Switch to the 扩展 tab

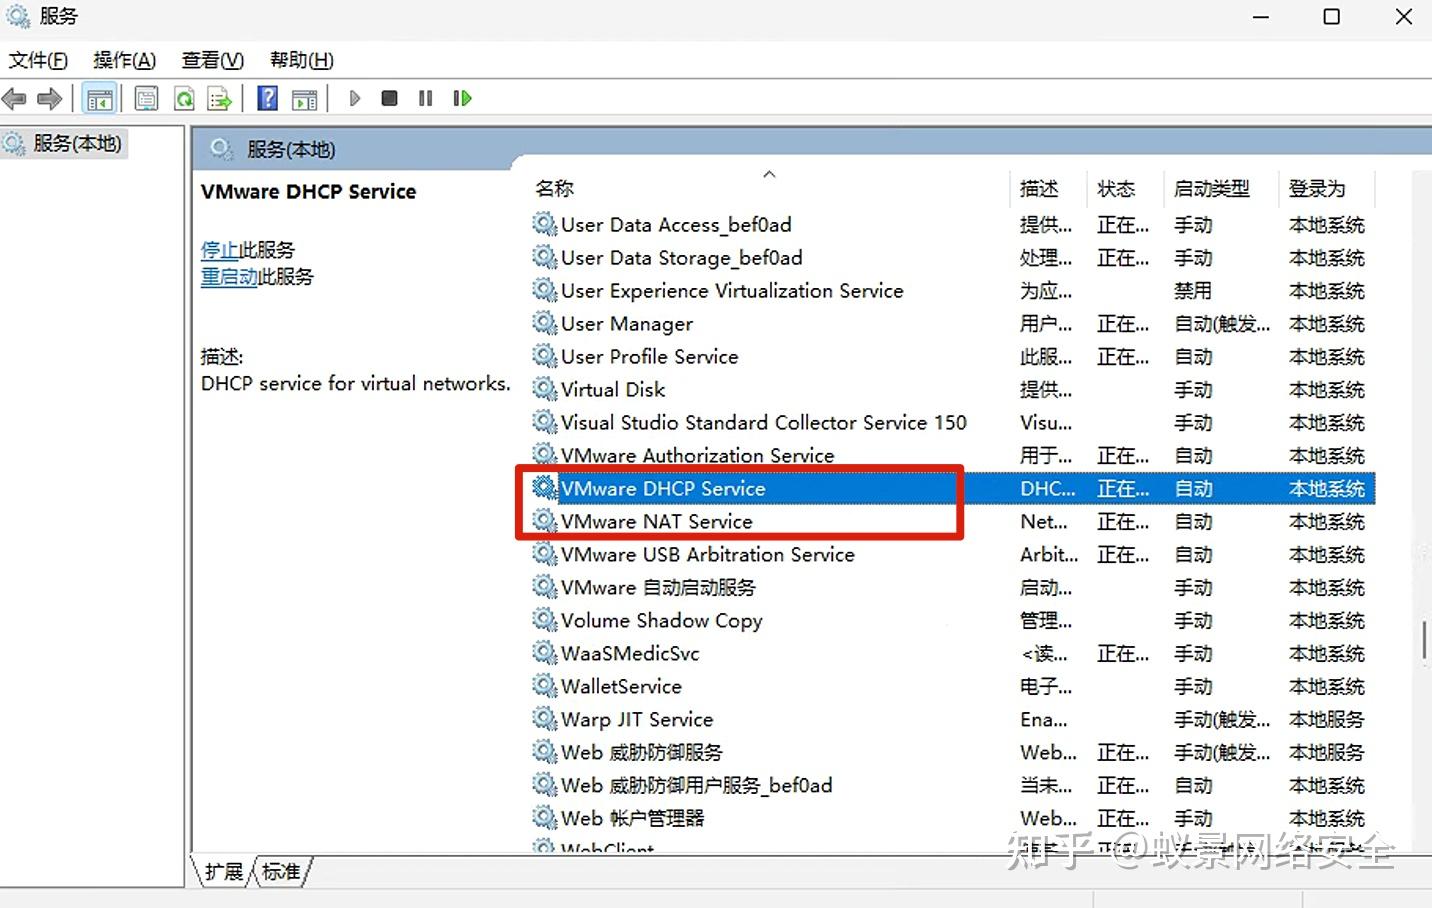[x=222, y=872]
